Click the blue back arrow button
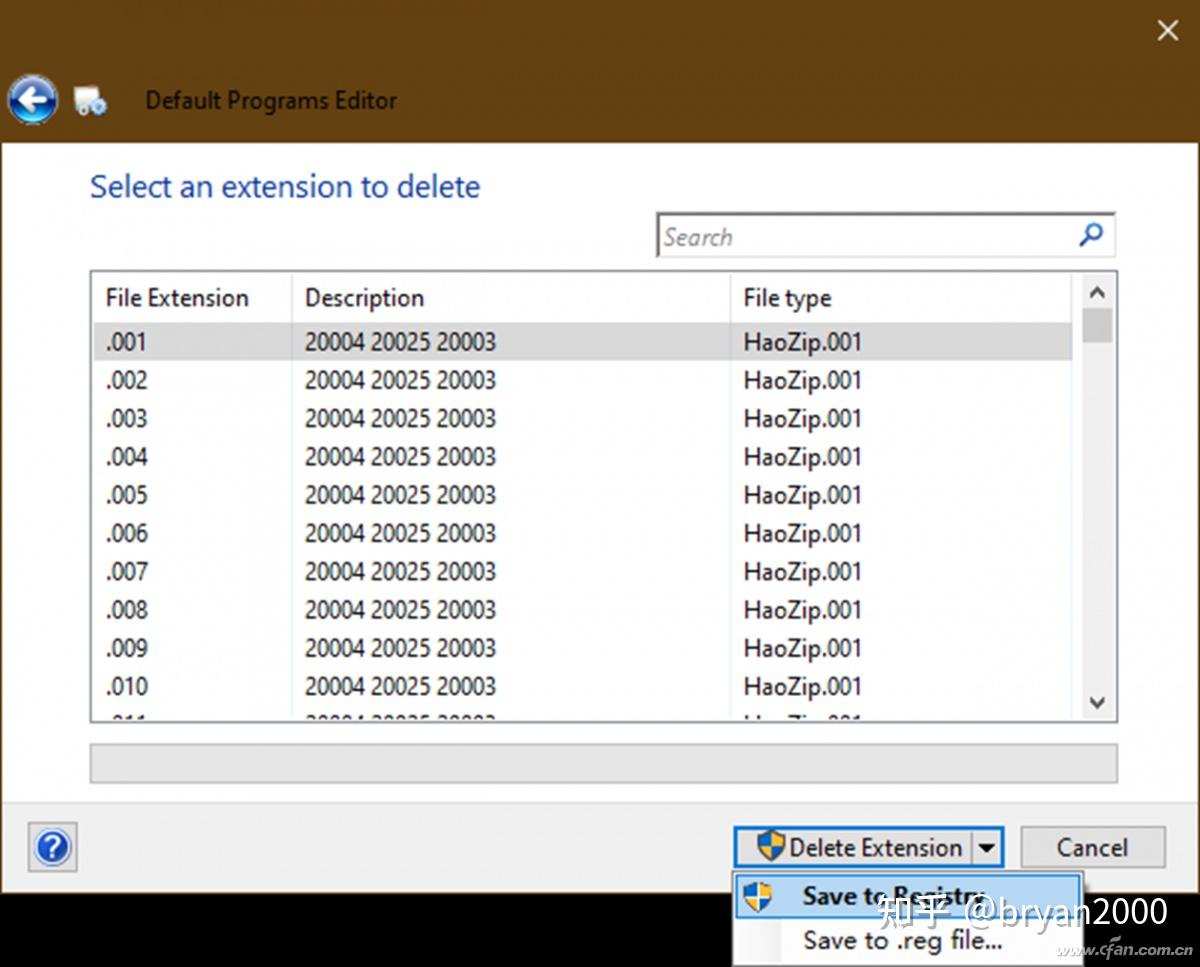 (32, 100)
